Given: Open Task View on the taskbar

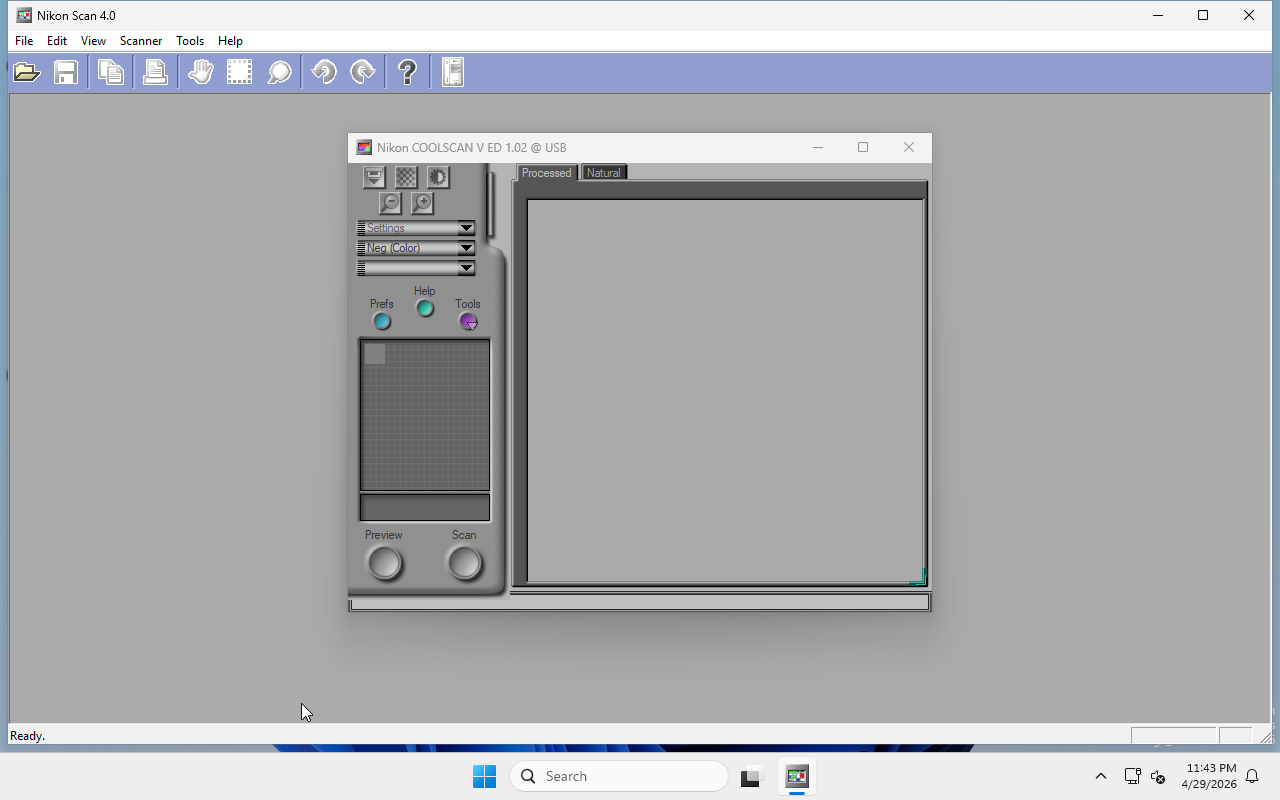Looking at the screenshot, I should pos(751,776).
